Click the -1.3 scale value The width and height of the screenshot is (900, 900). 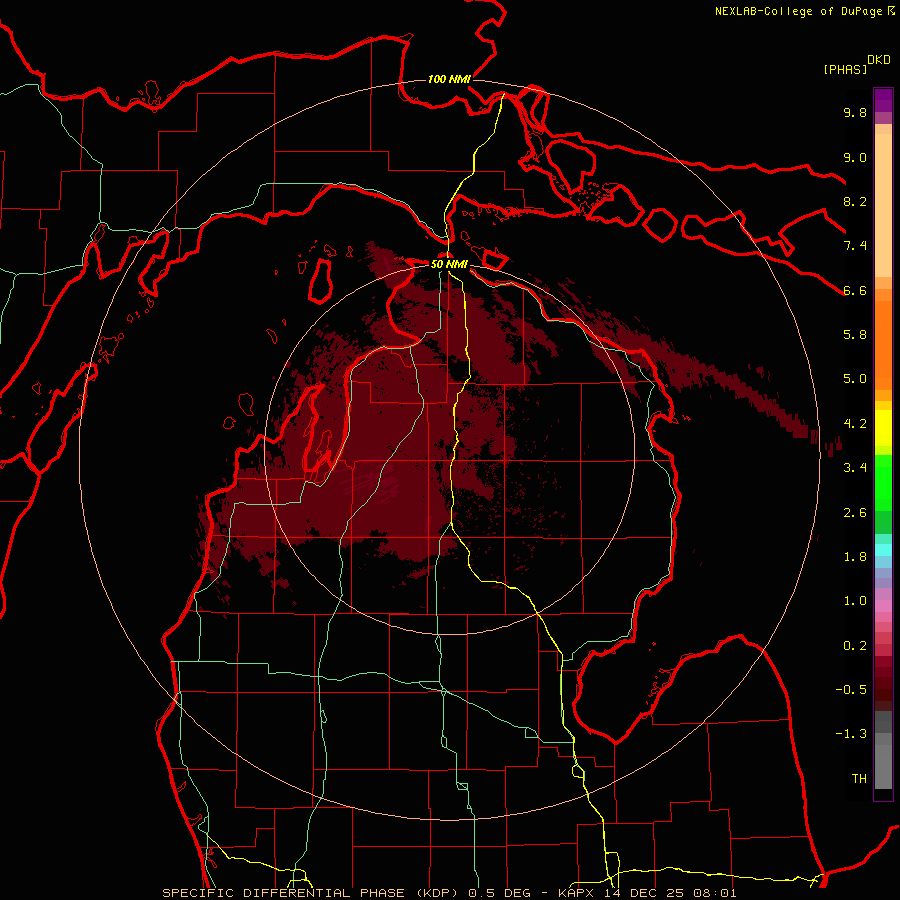pyautogui.click(x=851, y=734)
